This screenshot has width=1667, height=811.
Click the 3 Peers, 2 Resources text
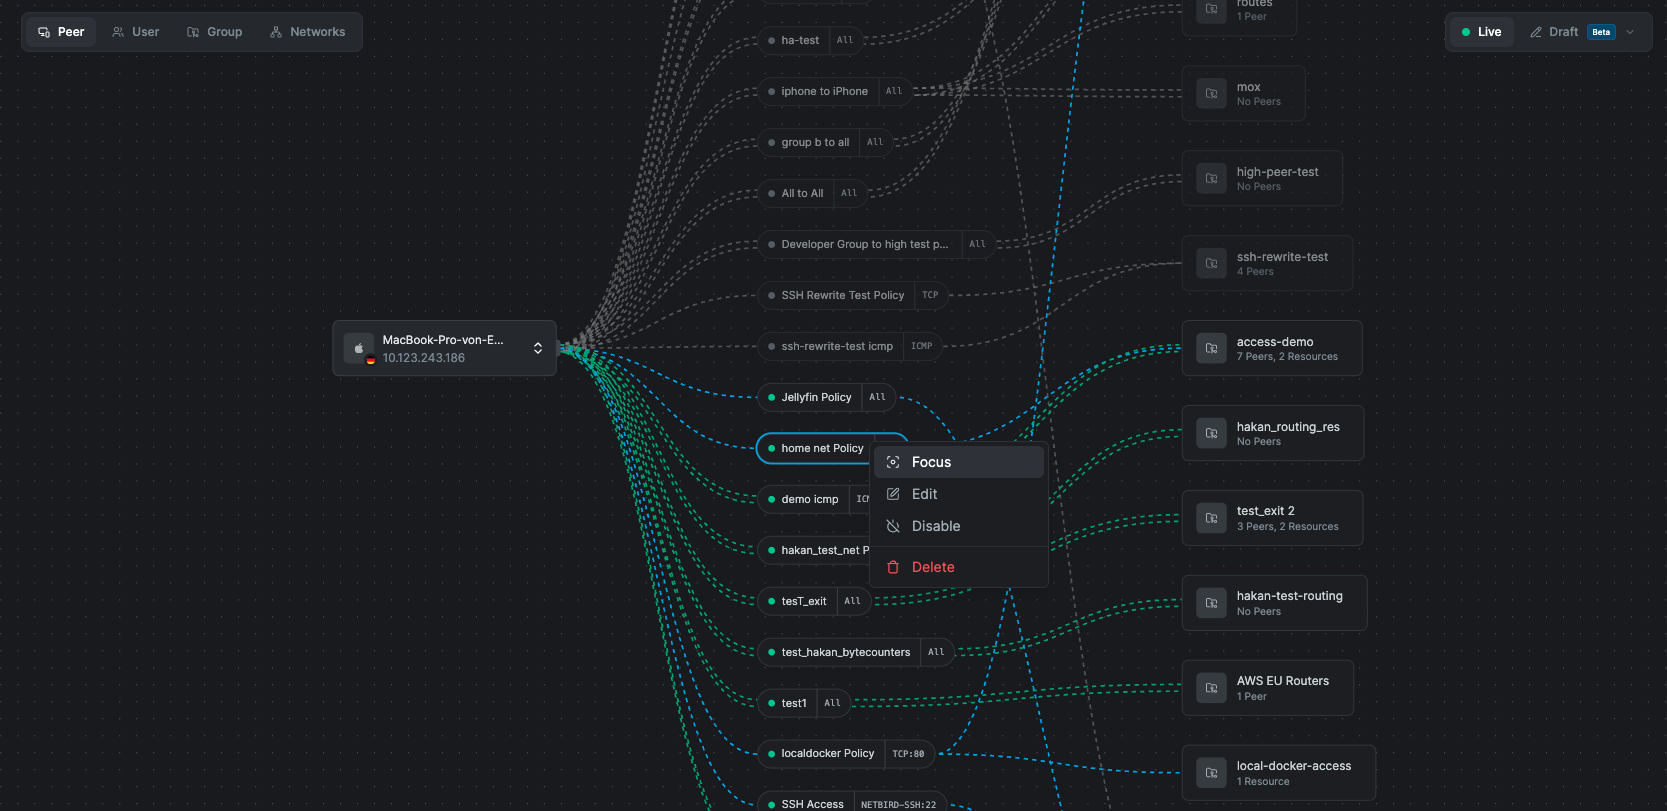pos(1287,527)
